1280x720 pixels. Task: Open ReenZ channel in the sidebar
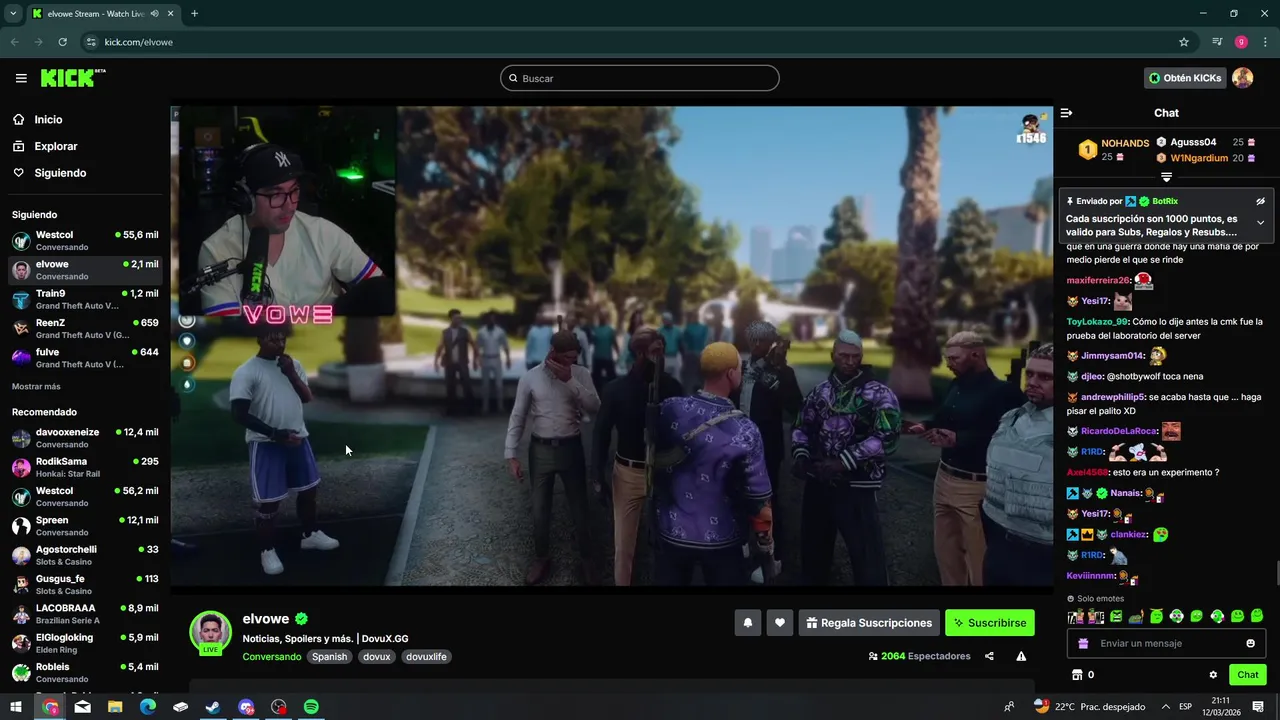[85, 329]
